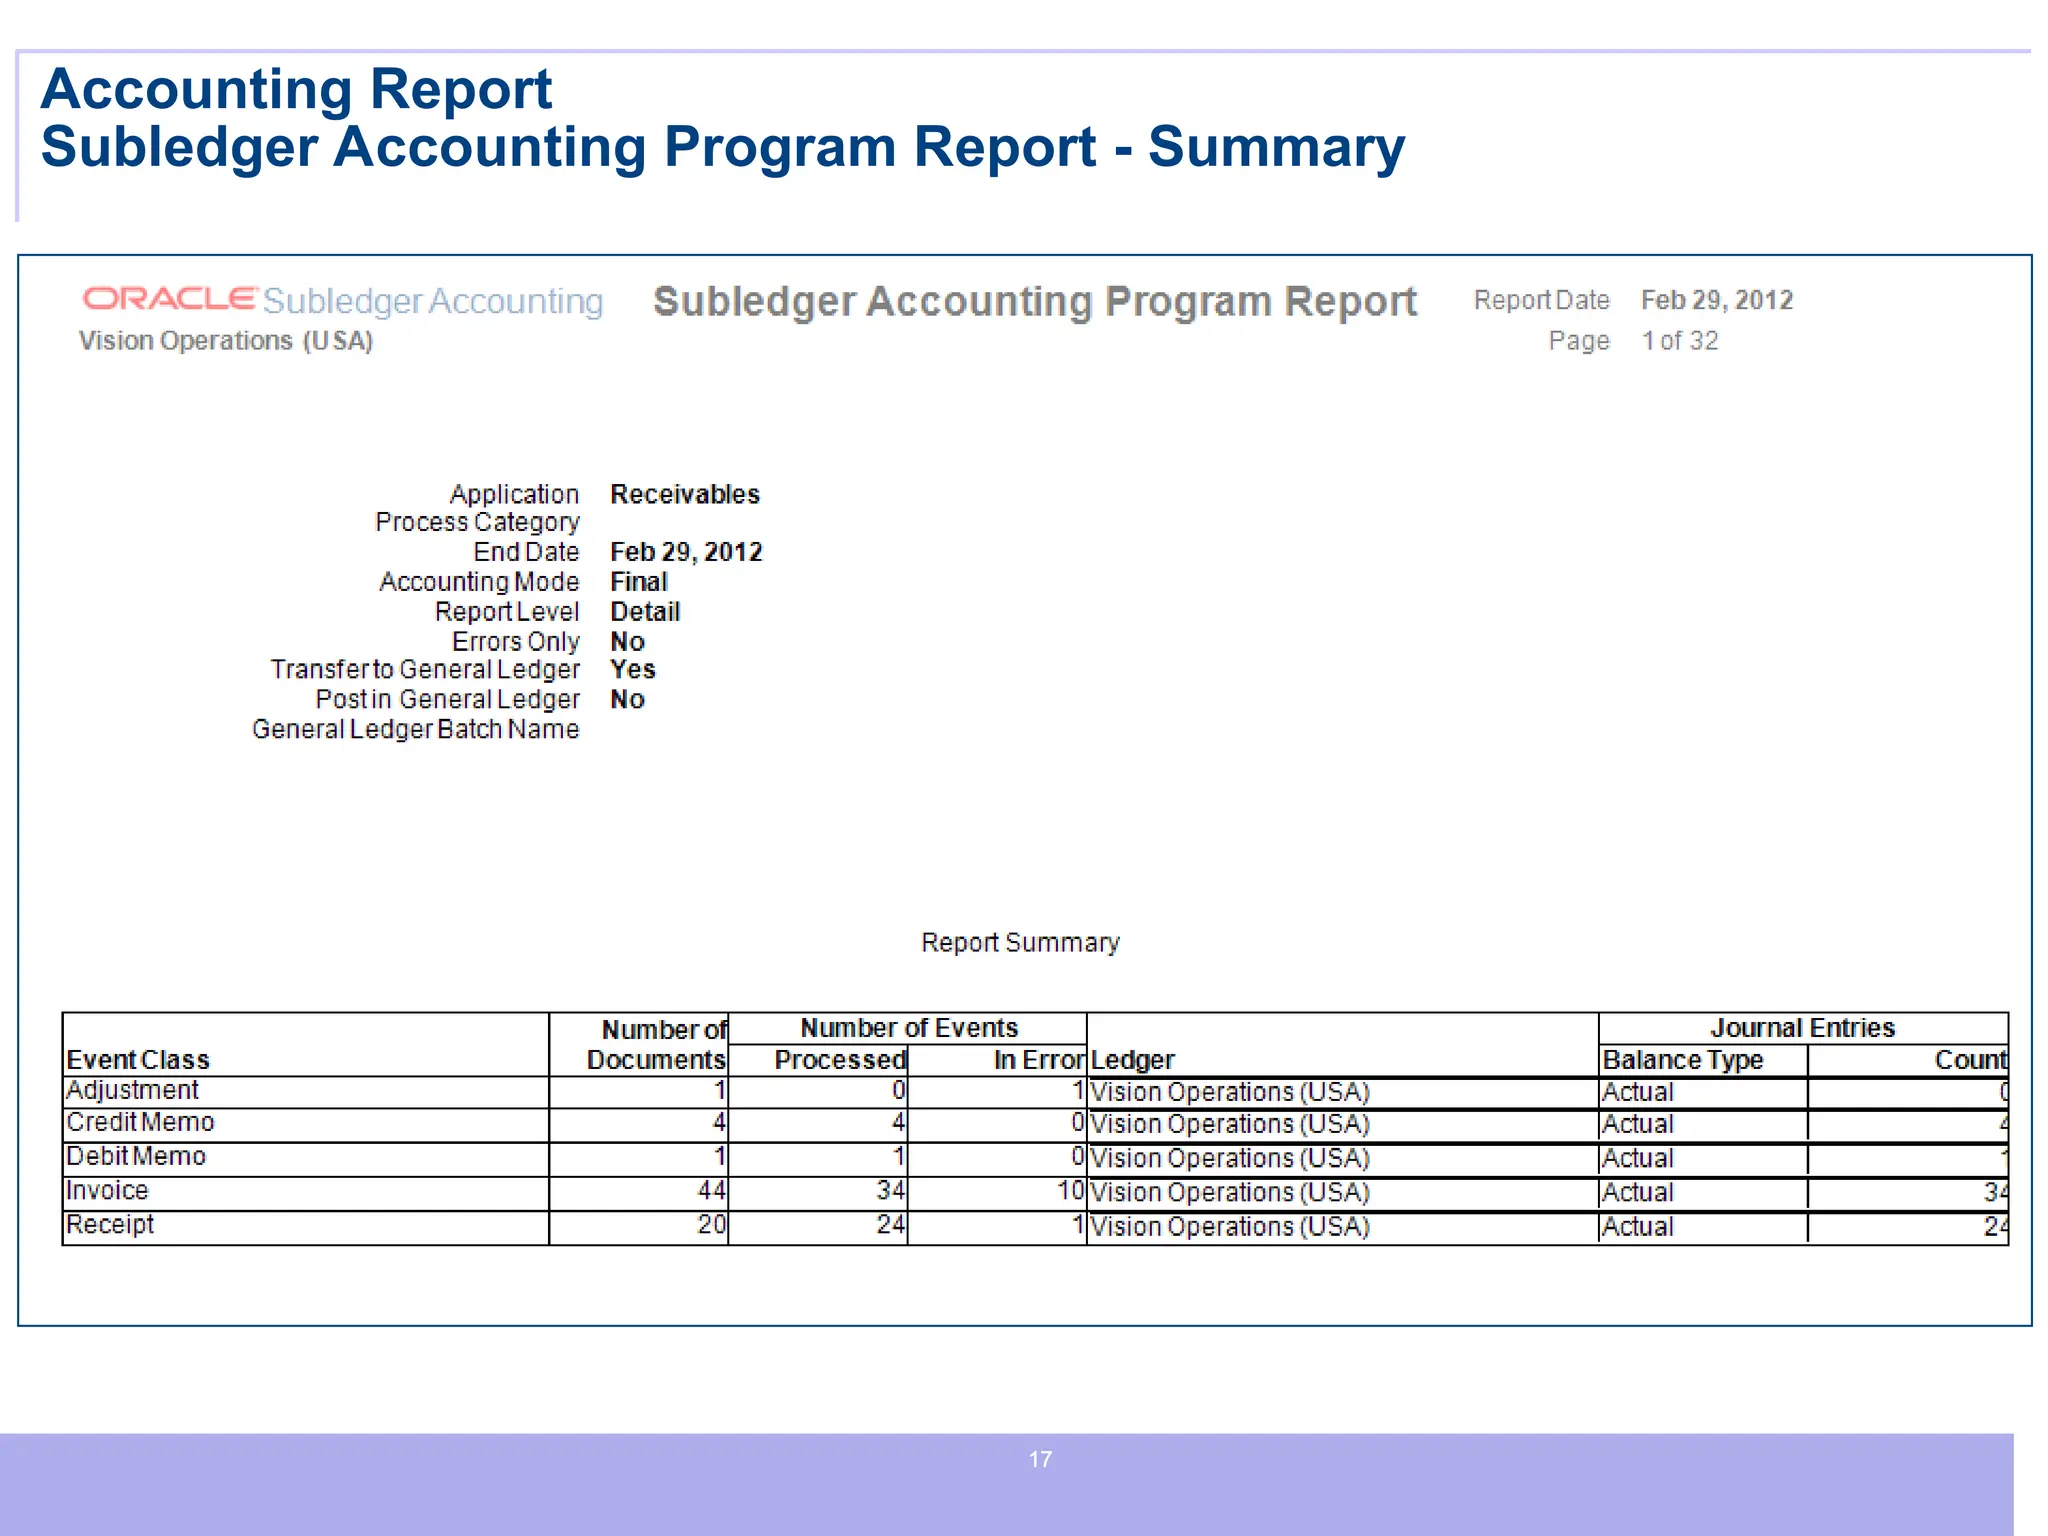Click the 'Application' parameter label

(514, 494)
